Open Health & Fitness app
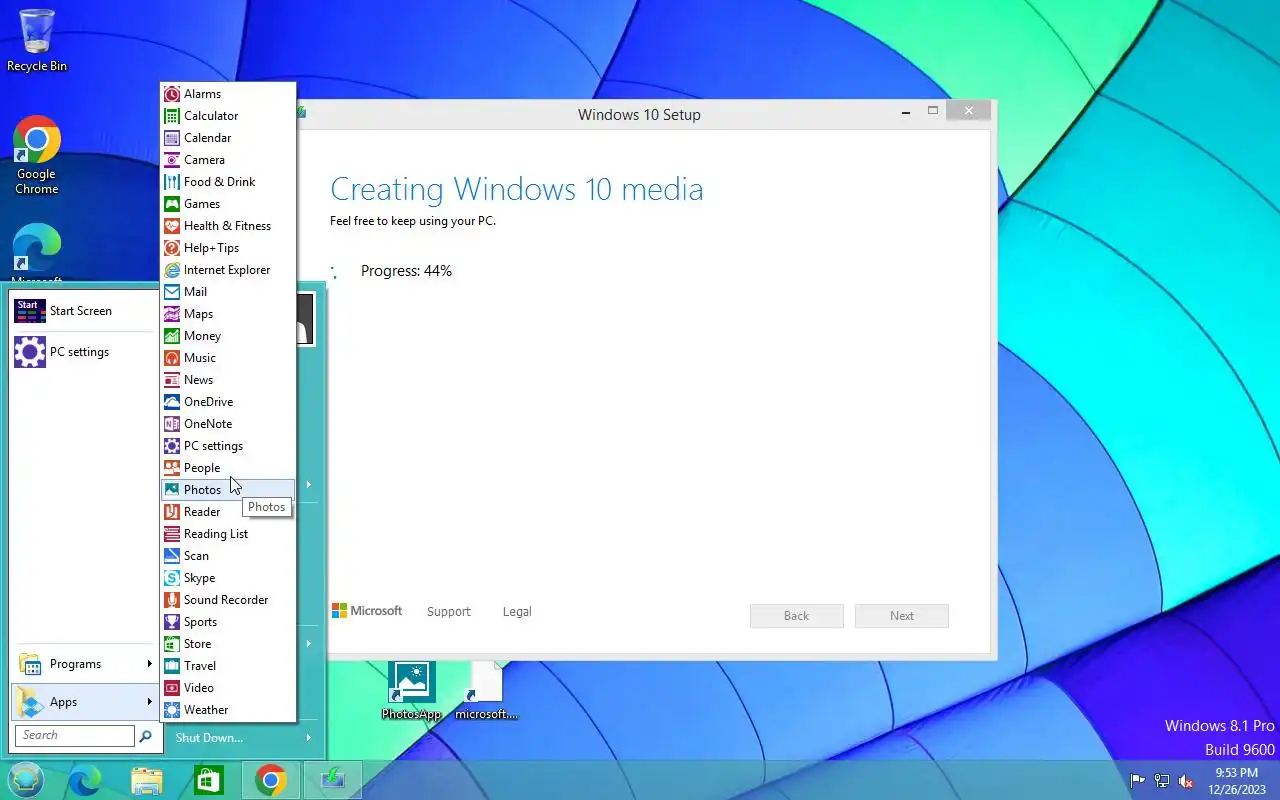Screen dimensions: 1280x800 (x=228, y=226)
